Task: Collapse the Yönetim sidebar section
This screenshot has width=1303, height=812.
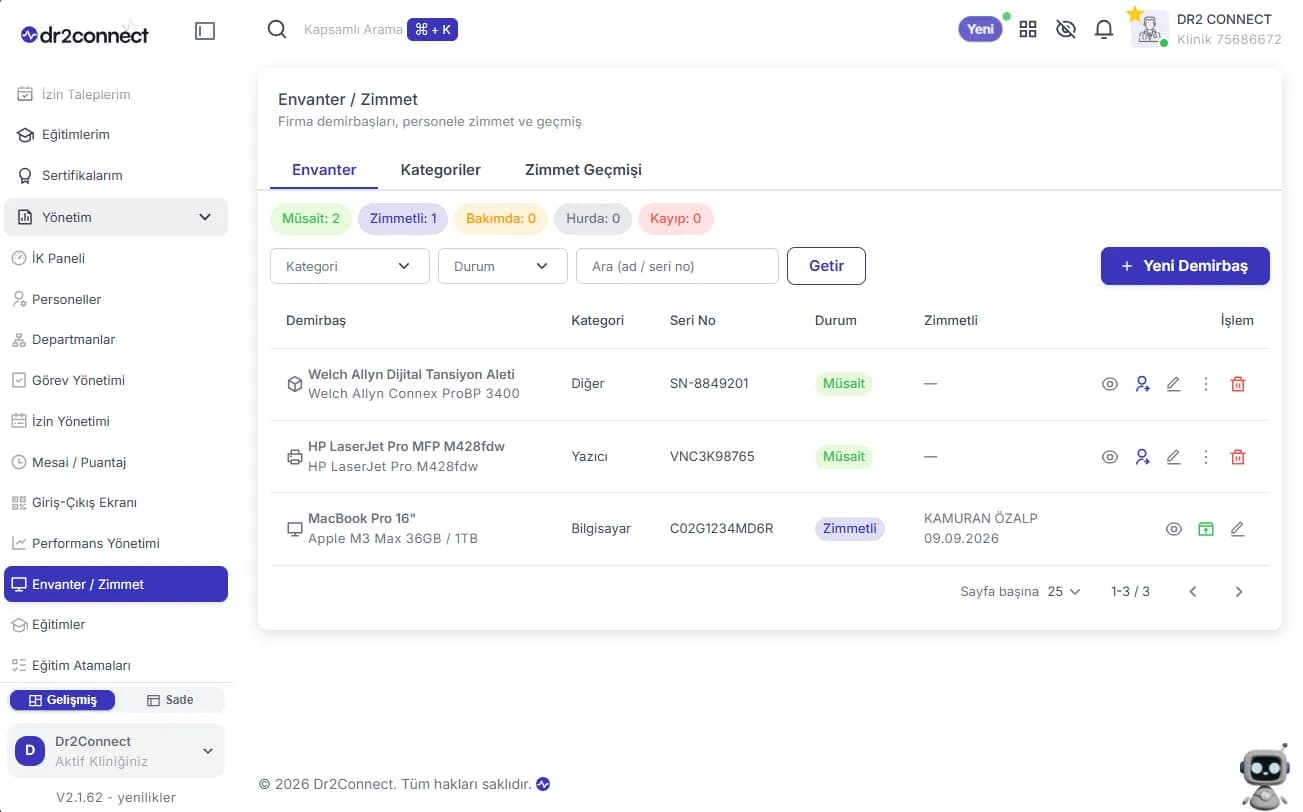Action: point(116,217)
